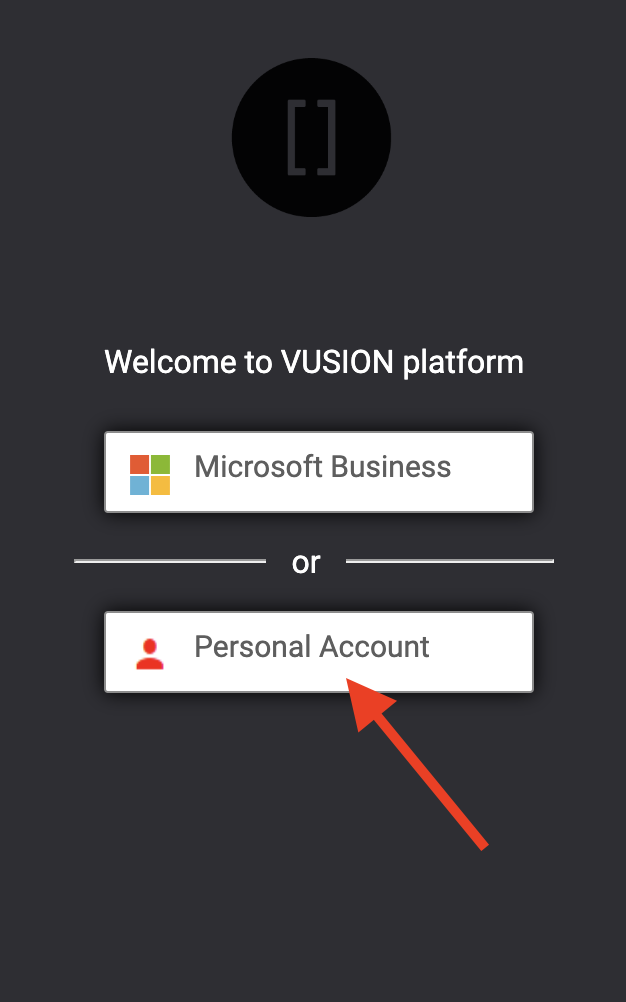The width and height of the screenshot is (626, 1002).
Task: Click the green square of the Microsoft logo
Action: tap(159, 463)
